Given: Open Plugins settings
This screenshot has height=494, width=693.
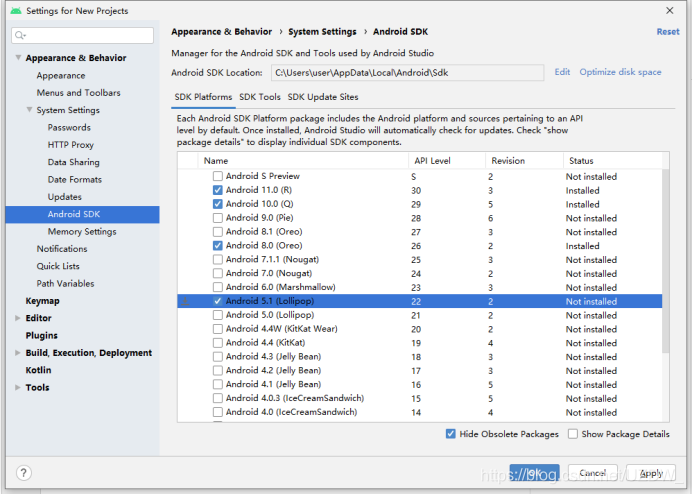Looking at the screenshot, I should tap(42, 335).
